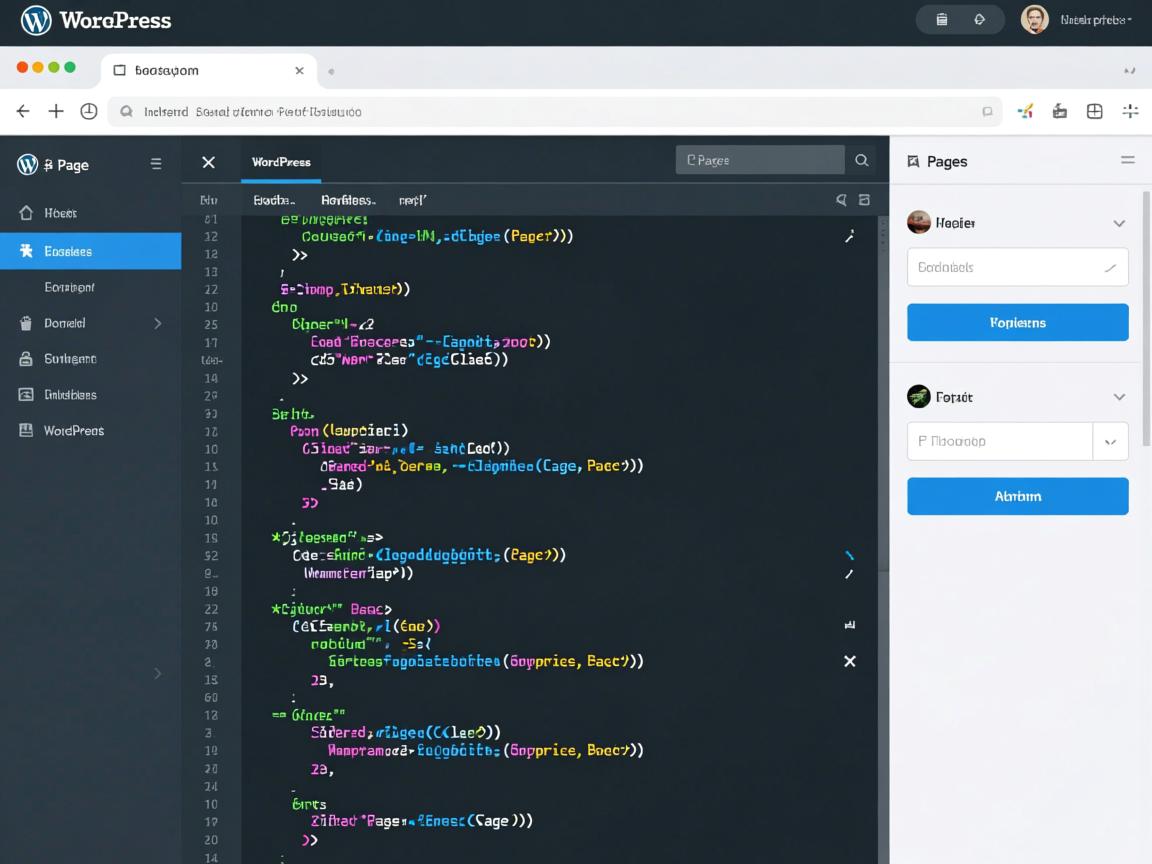
Task: Click the browser address bar
Action: [550, 112]
